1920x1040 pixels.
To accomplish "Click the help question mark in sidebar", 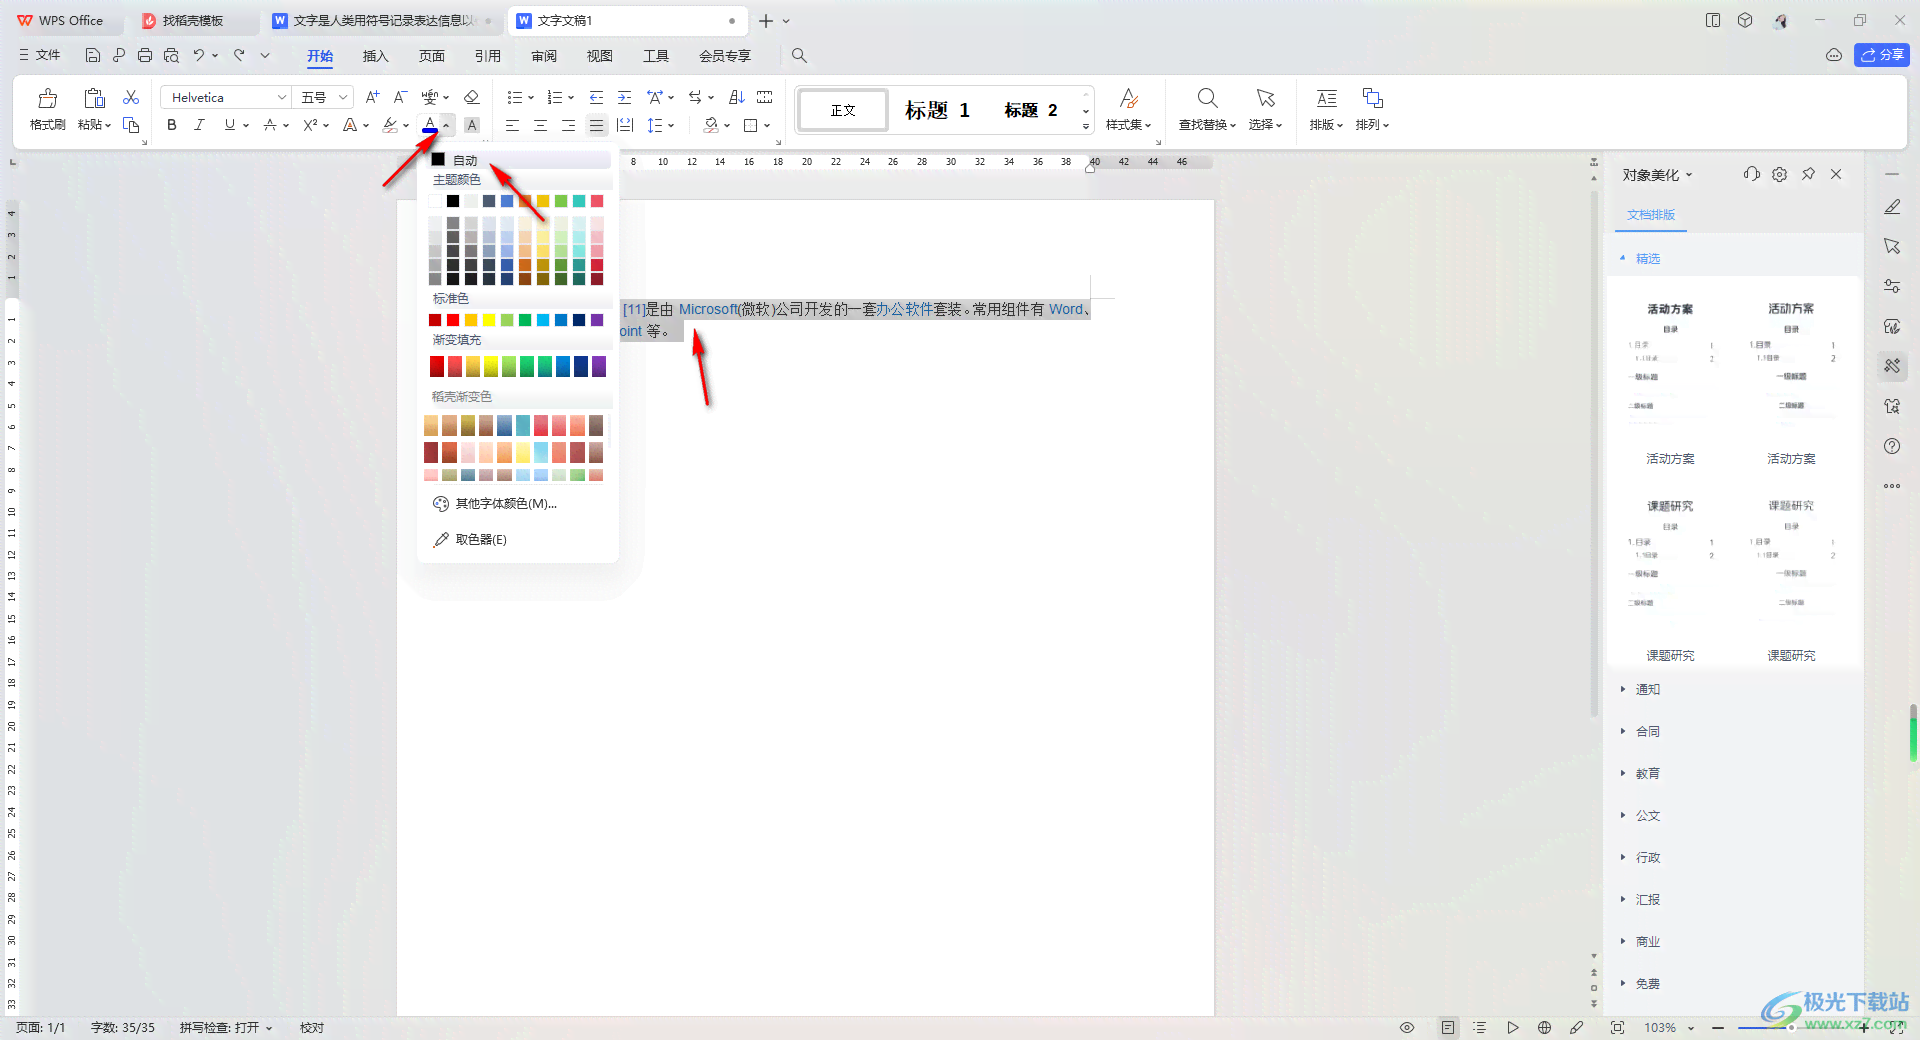I will (1892, 446).
